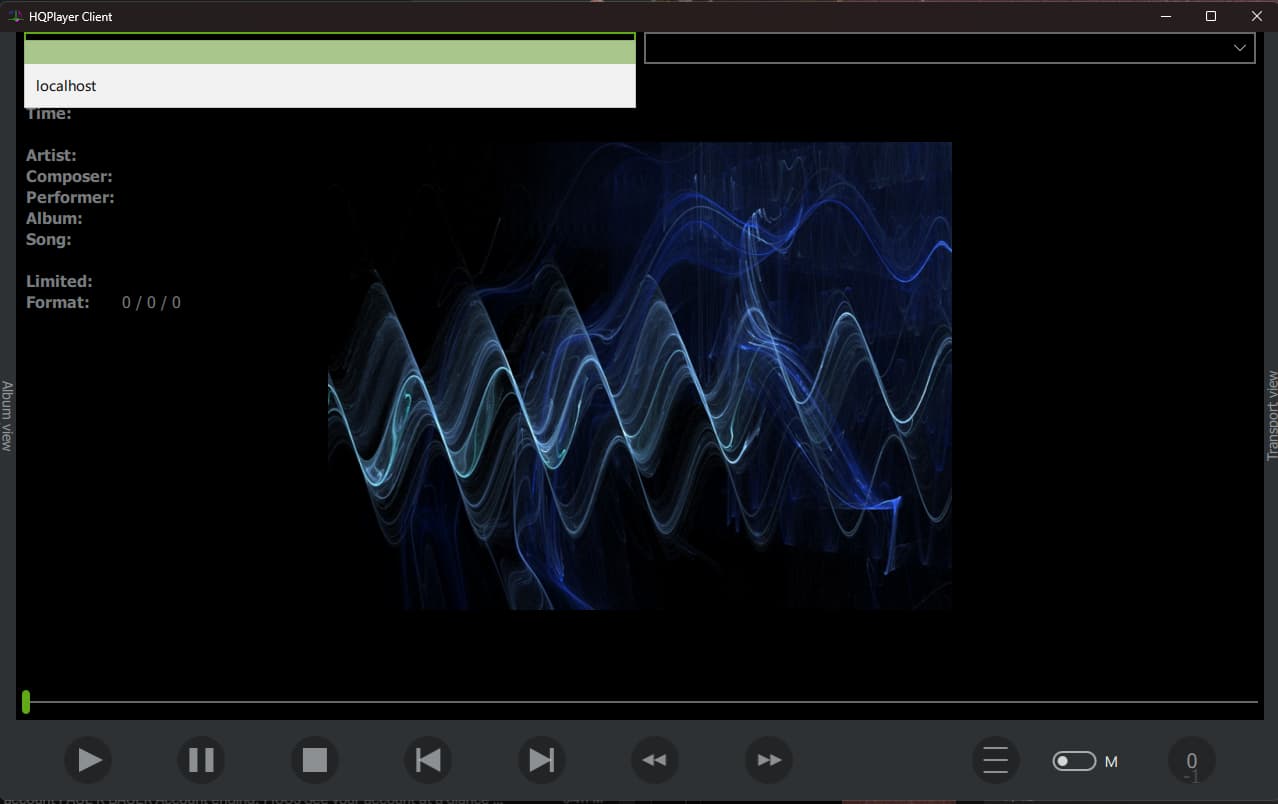This screenshot has height=804, width=1278.
Task: Skip to the previous track
Action: pos(428,761)
